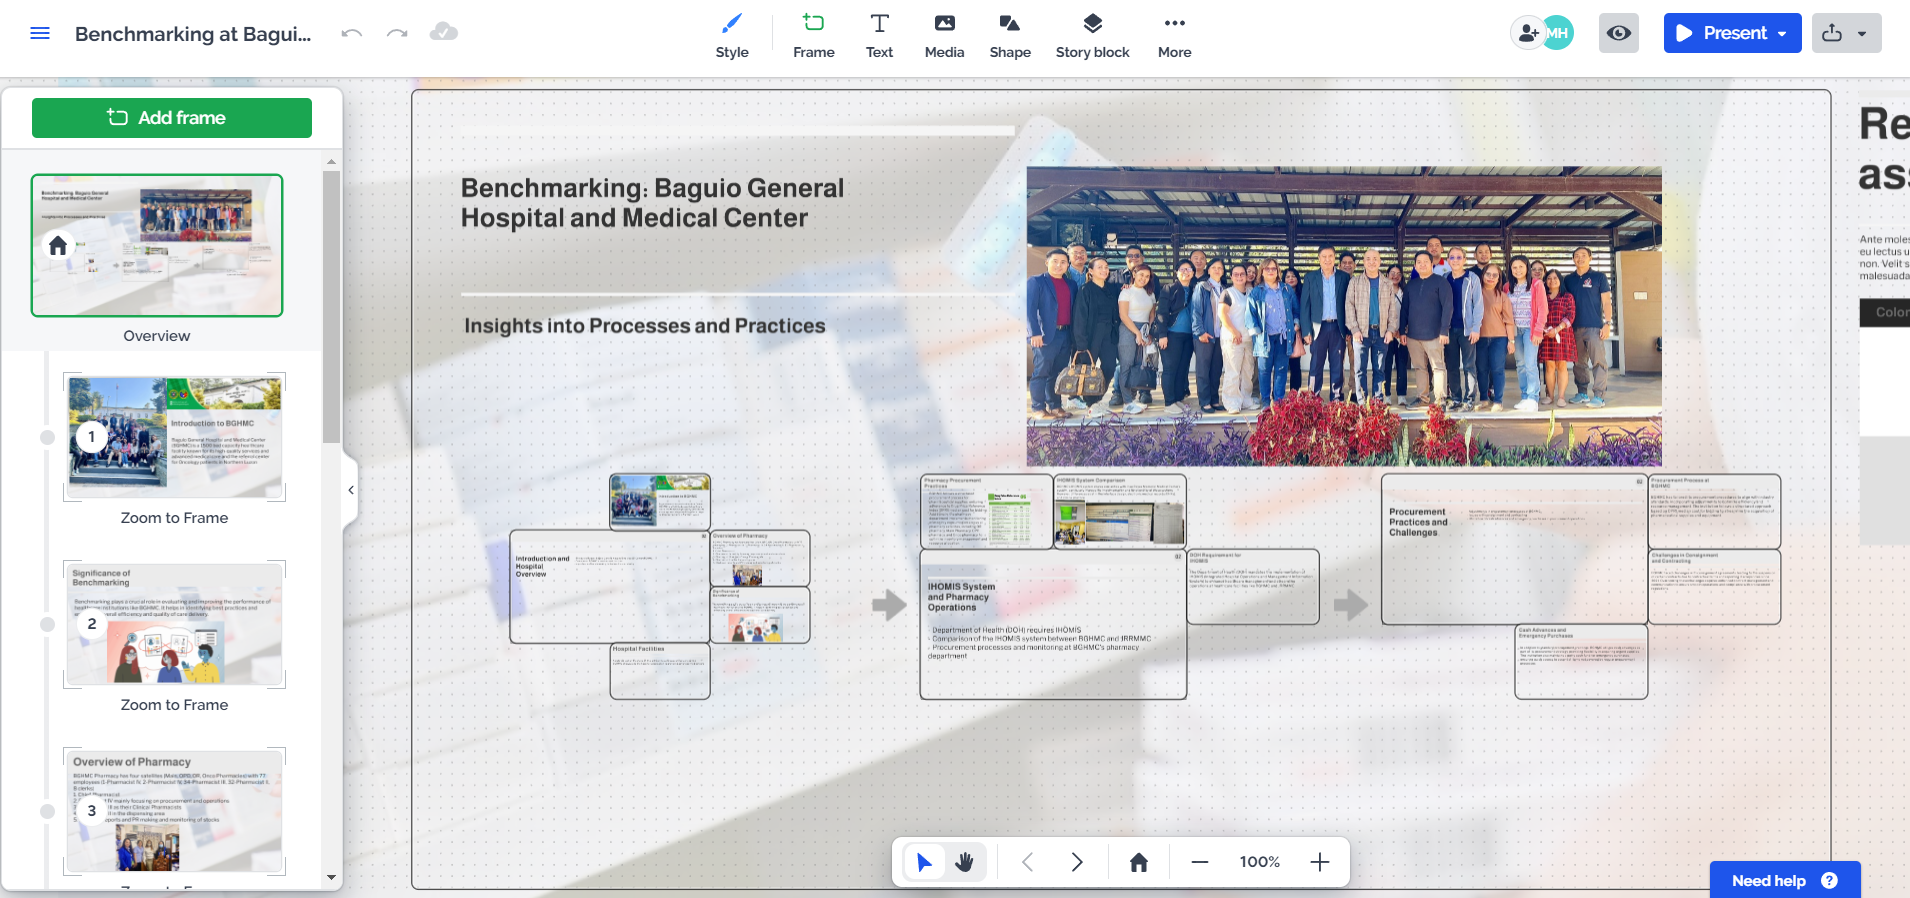The height and width of the screenshot is (898, 1910).
Task: Select the group photo image on canvas
Action: 1344,316
